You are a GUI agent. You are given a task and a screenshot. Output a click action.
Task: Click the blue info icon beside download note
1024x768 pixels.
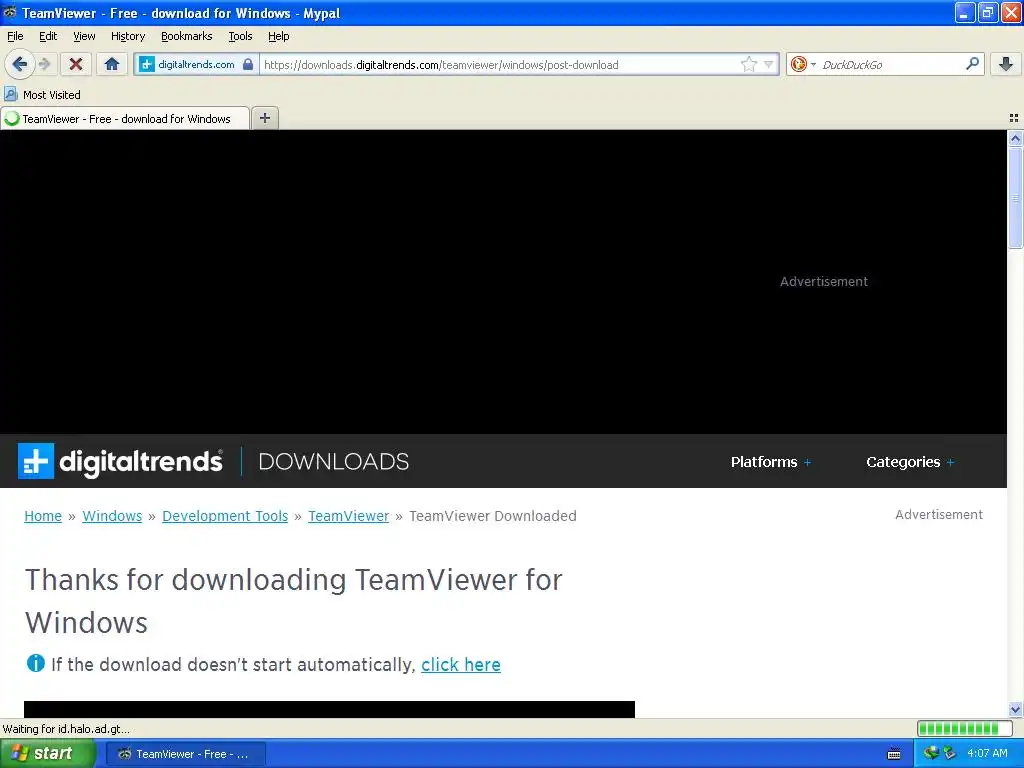35,664
